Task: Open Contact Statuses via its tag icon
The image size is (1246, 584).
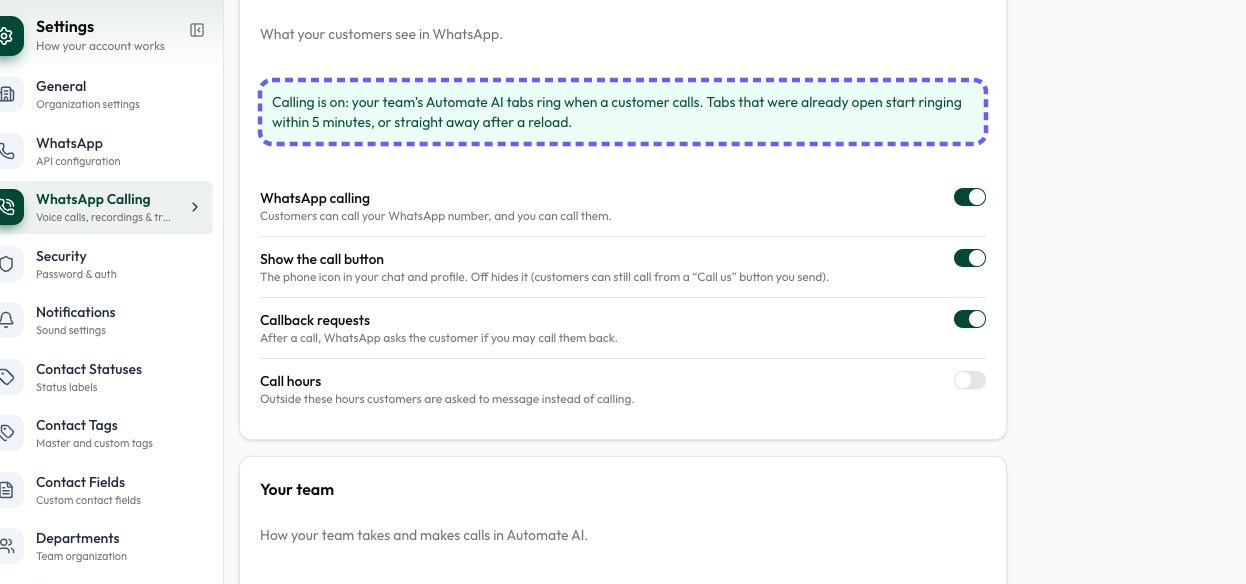Action: tap(8, 377)
